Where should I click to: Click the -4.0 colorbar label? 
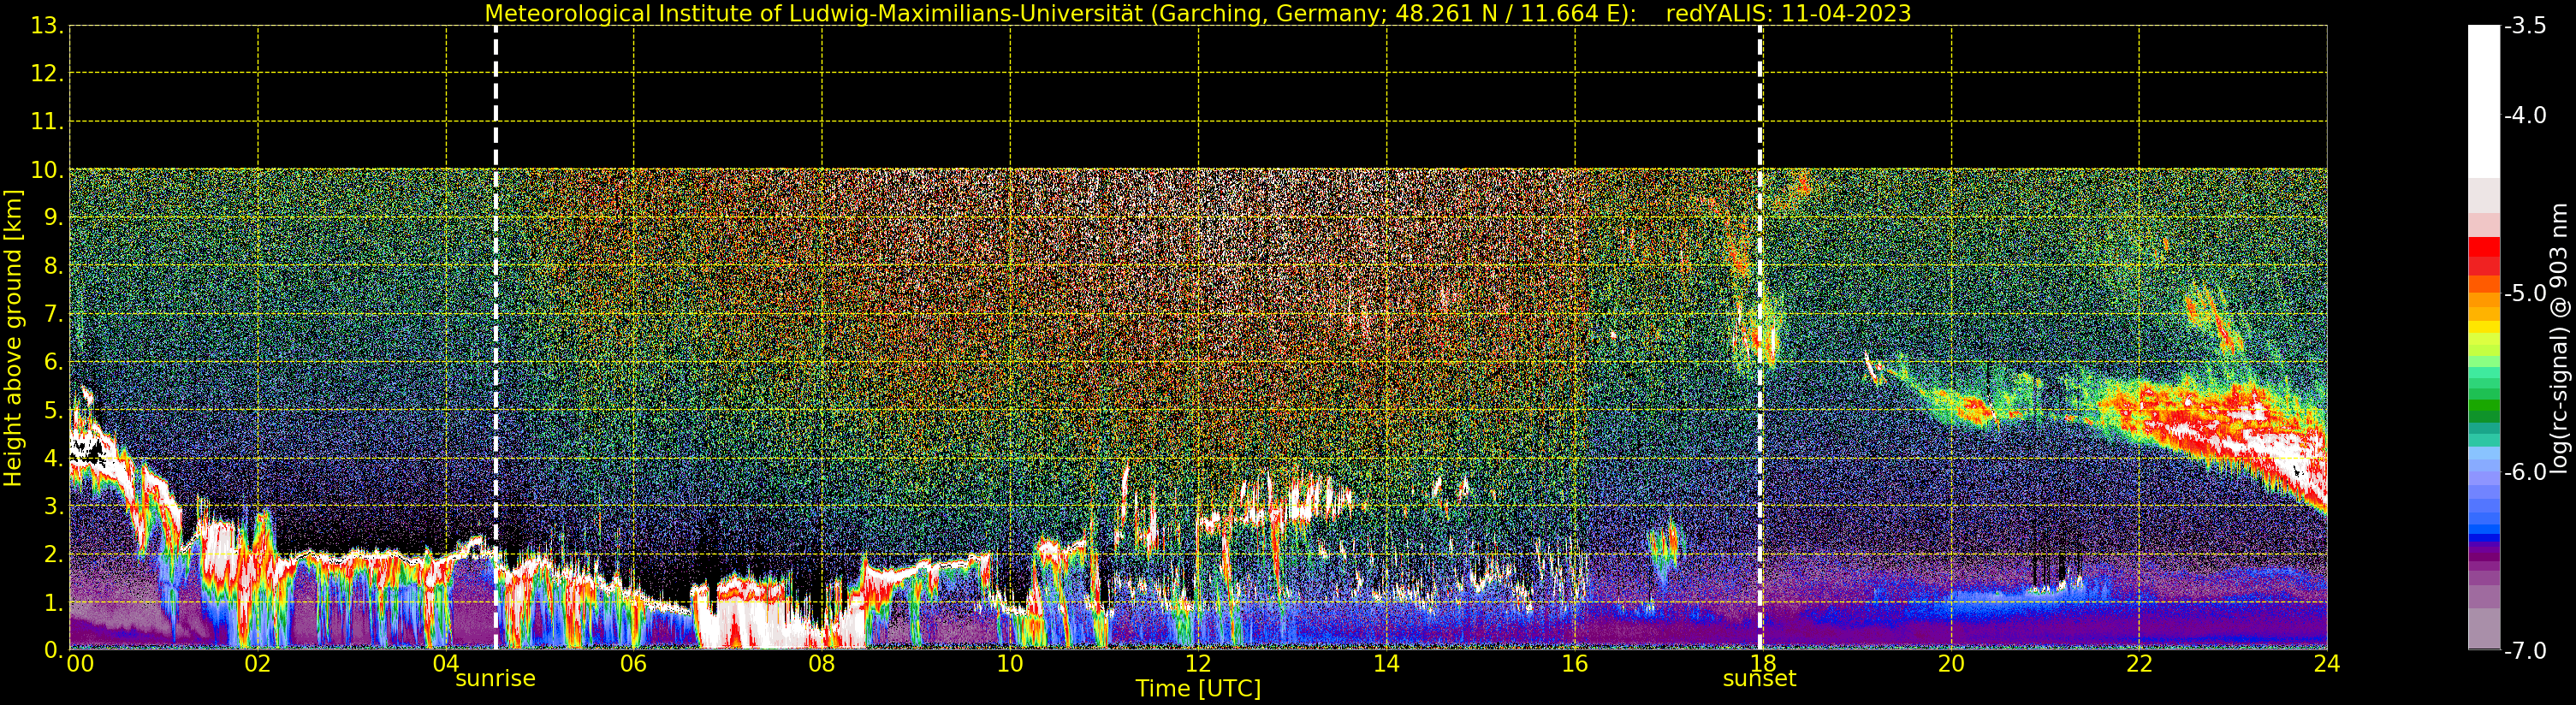(x=2525, y=116)
